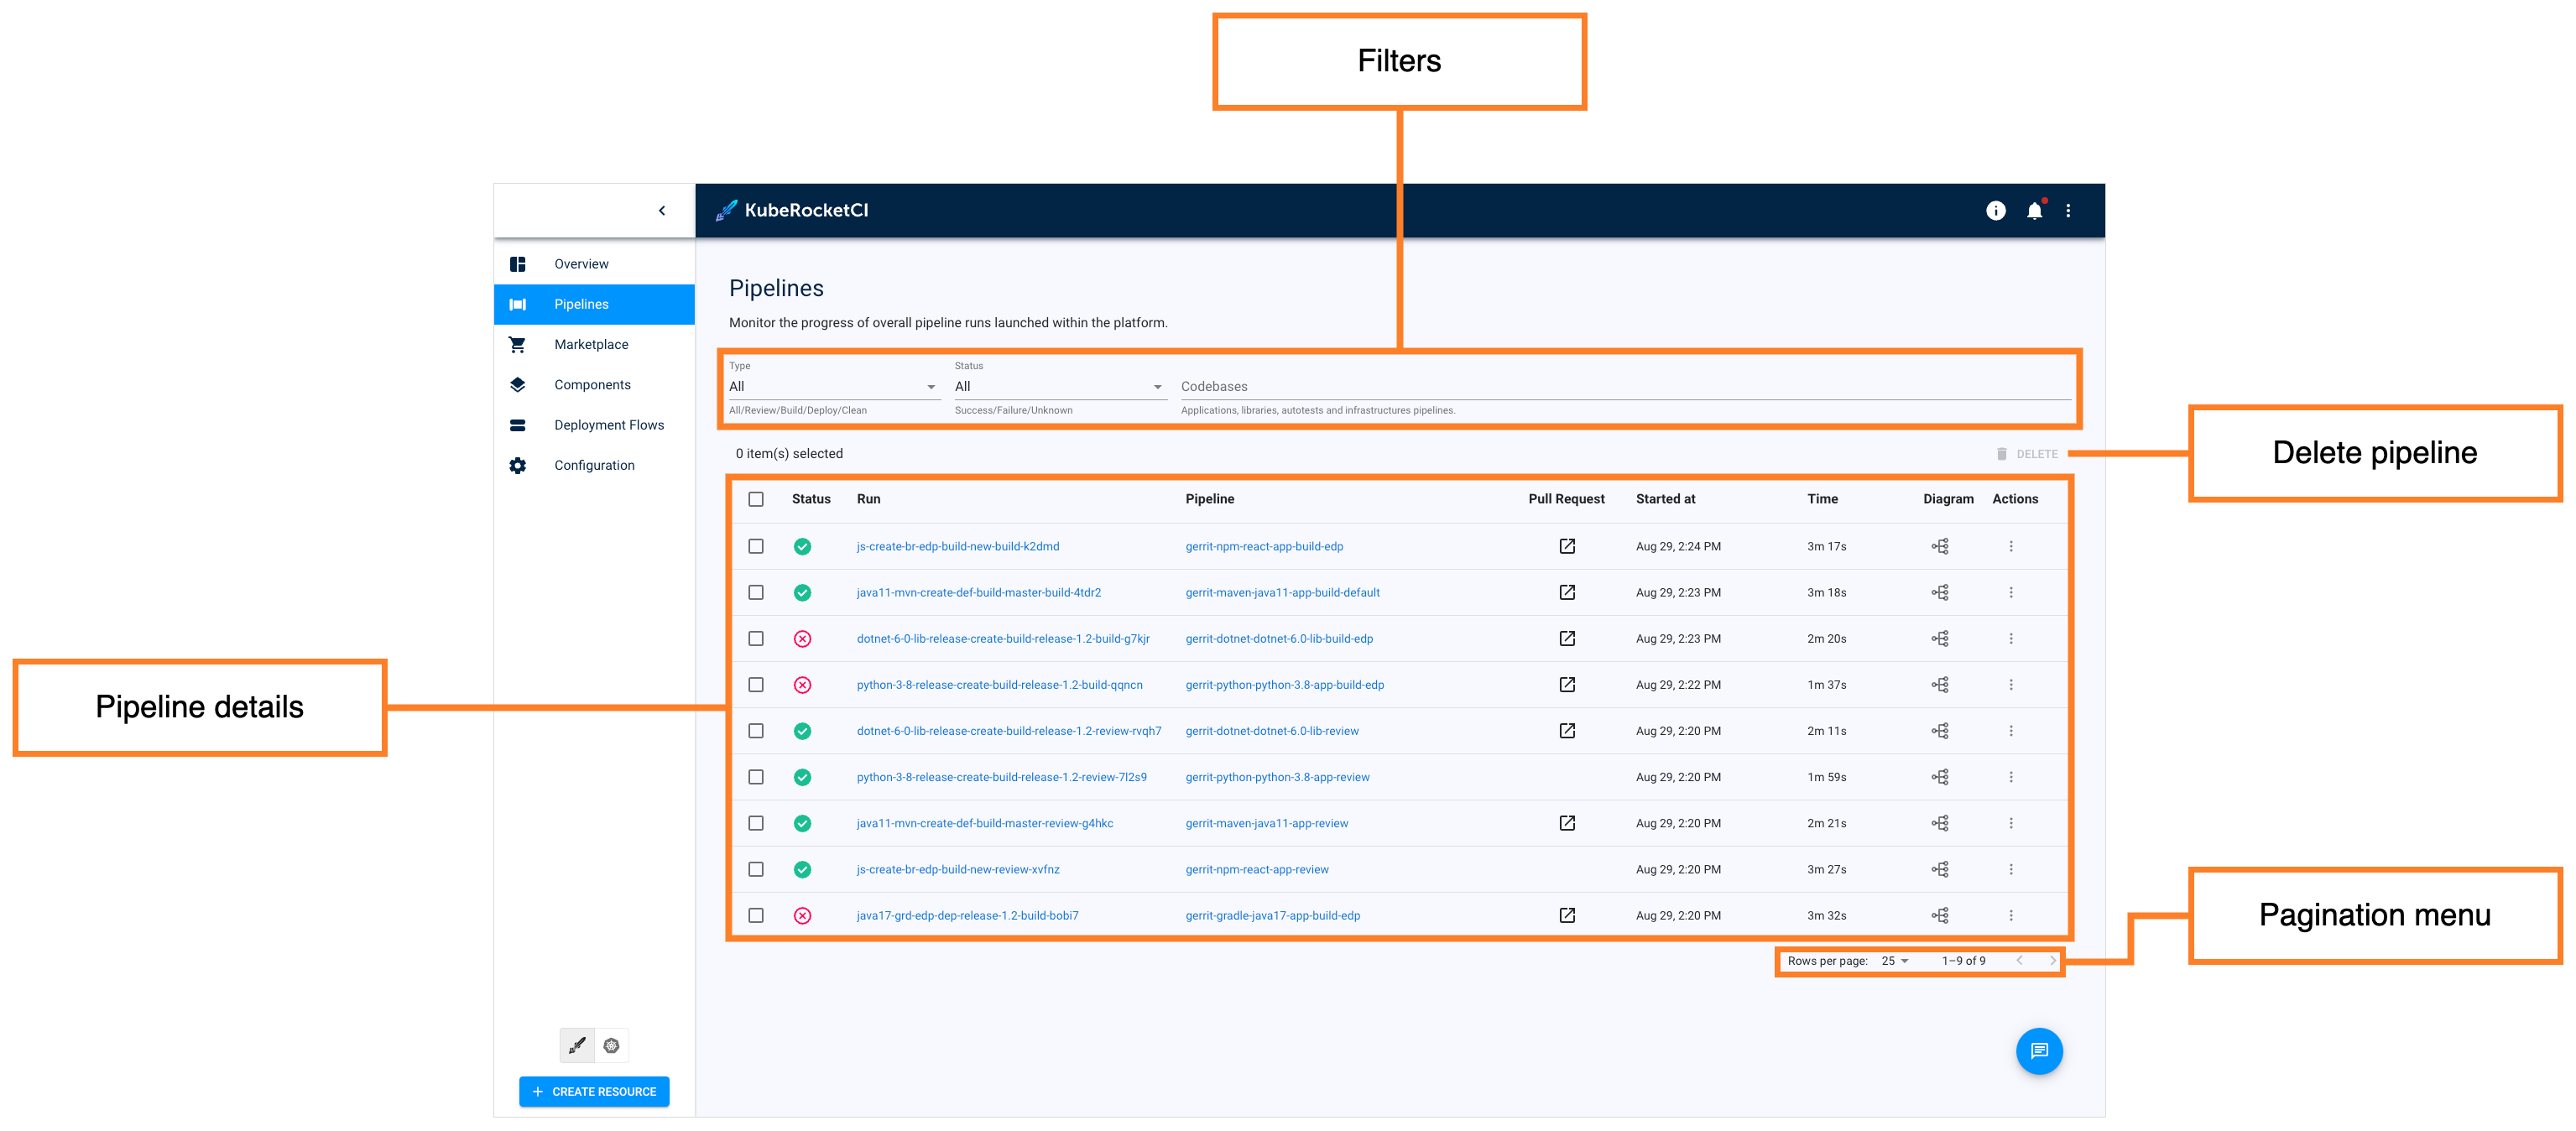Image resolution: width=2576 pixels, height=1131 pixels.
Task: View diagram for js-create-br-edp review-xvfnz run
Action: (x=1940, y=869)
